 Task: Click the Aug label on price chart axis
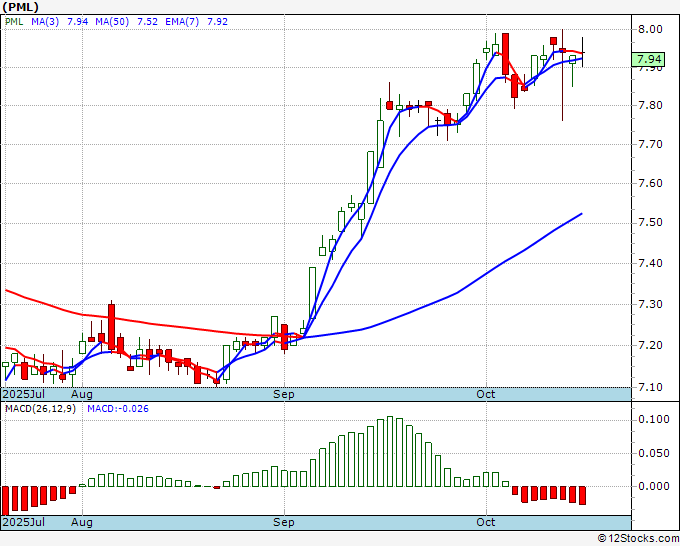pyautogui.click(x=82, y=394)
